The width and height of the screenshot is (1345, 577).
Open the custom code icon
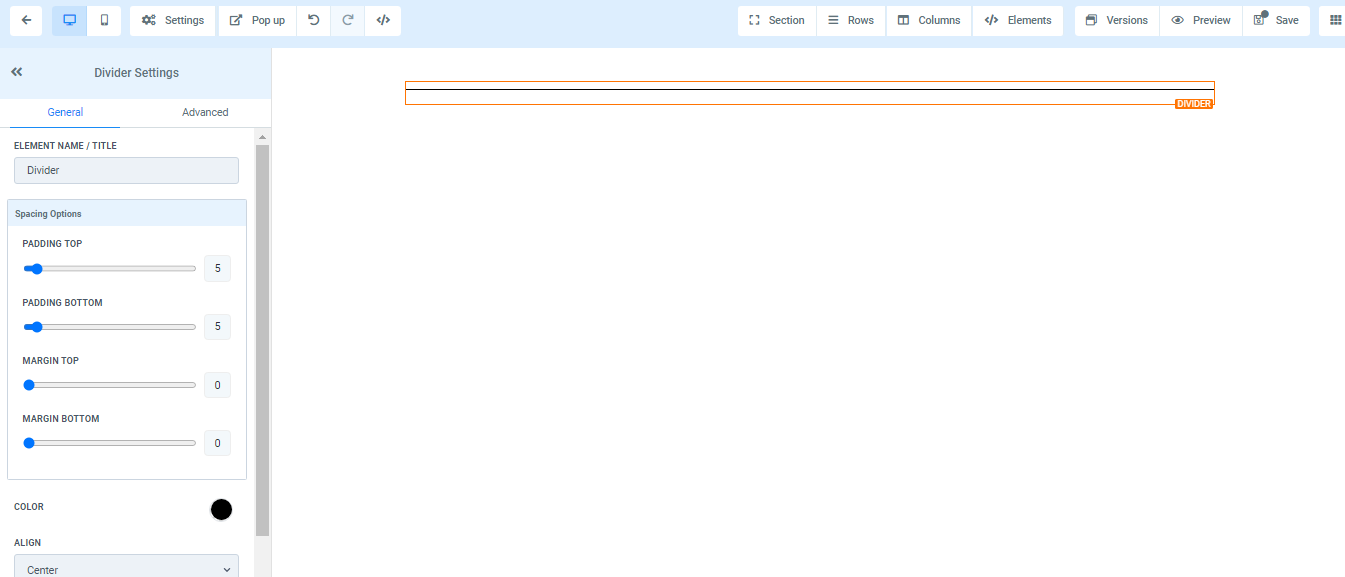click(x=383, y=20)
